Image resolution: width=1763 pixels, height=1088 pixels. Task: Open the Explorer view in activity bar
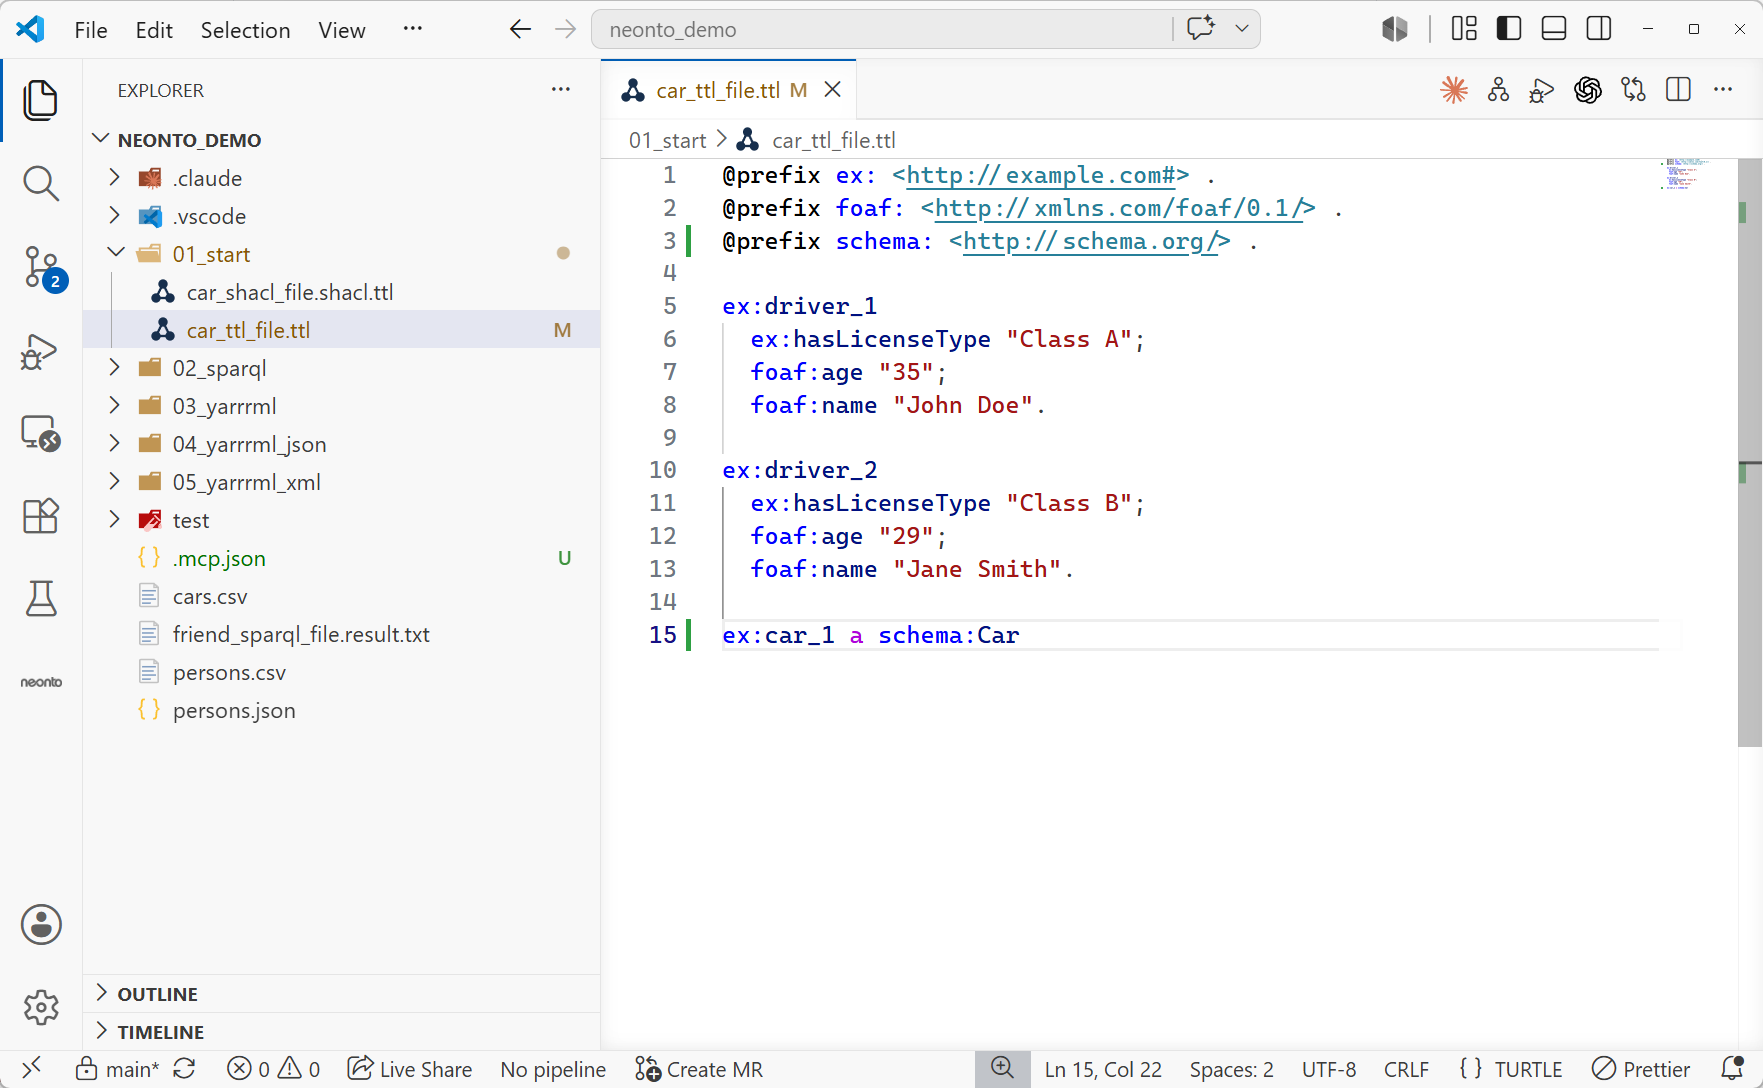(x=40, y=100)
